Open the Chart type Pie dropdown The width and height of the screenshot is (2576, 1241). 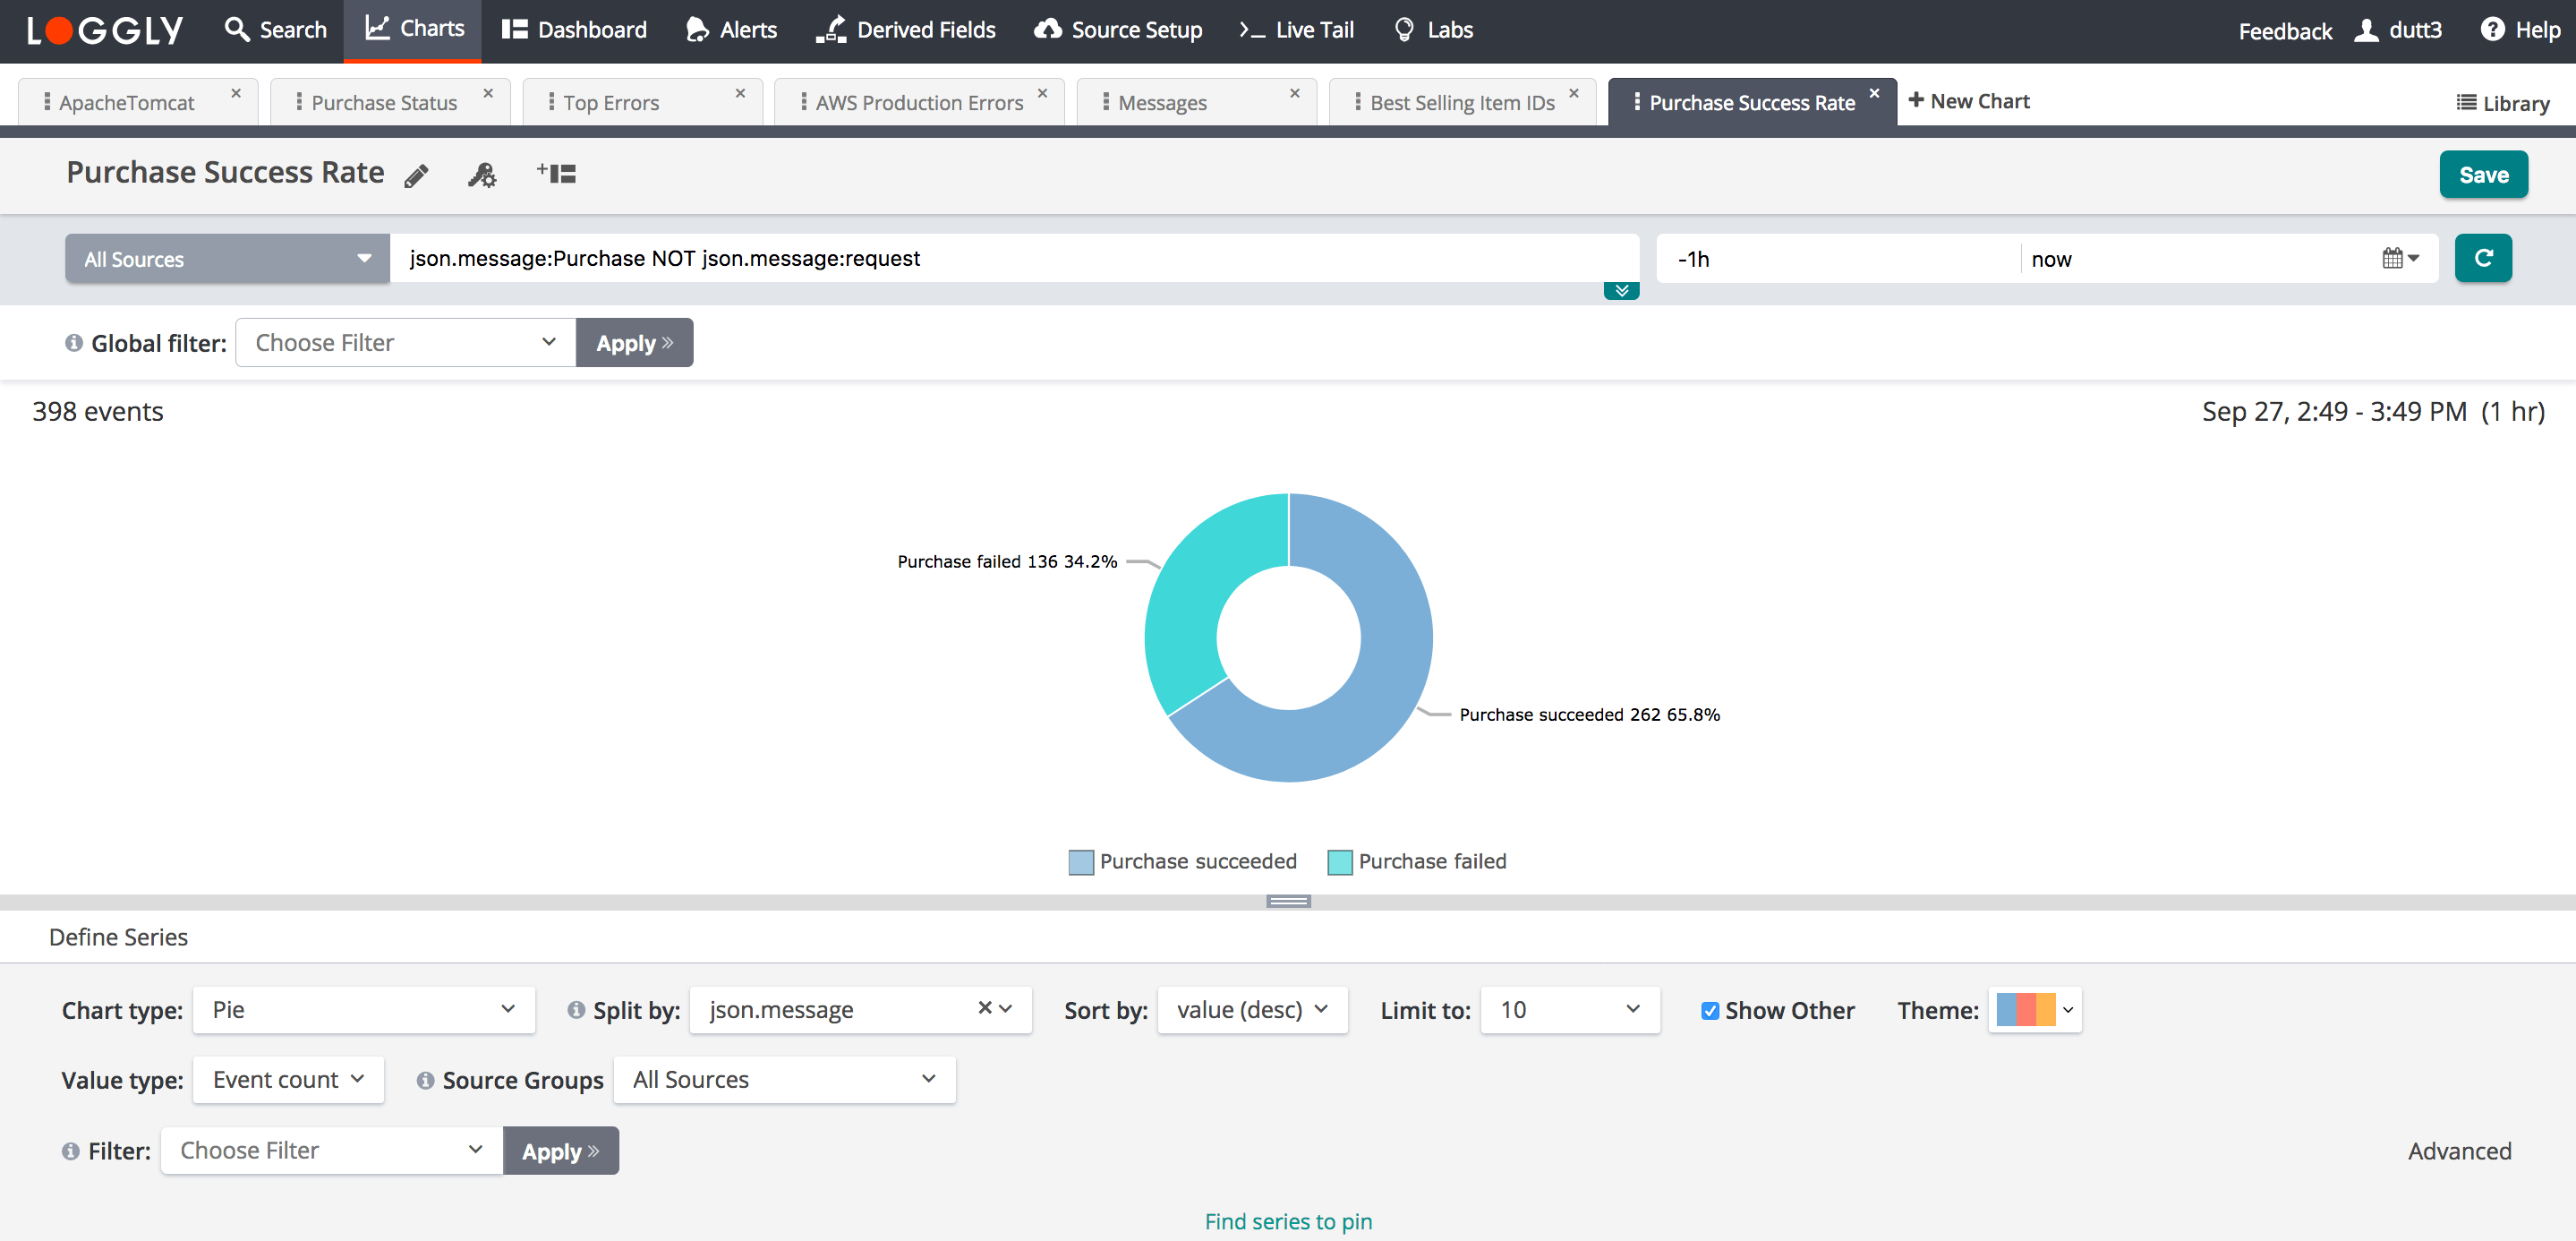pos(363,1010)
